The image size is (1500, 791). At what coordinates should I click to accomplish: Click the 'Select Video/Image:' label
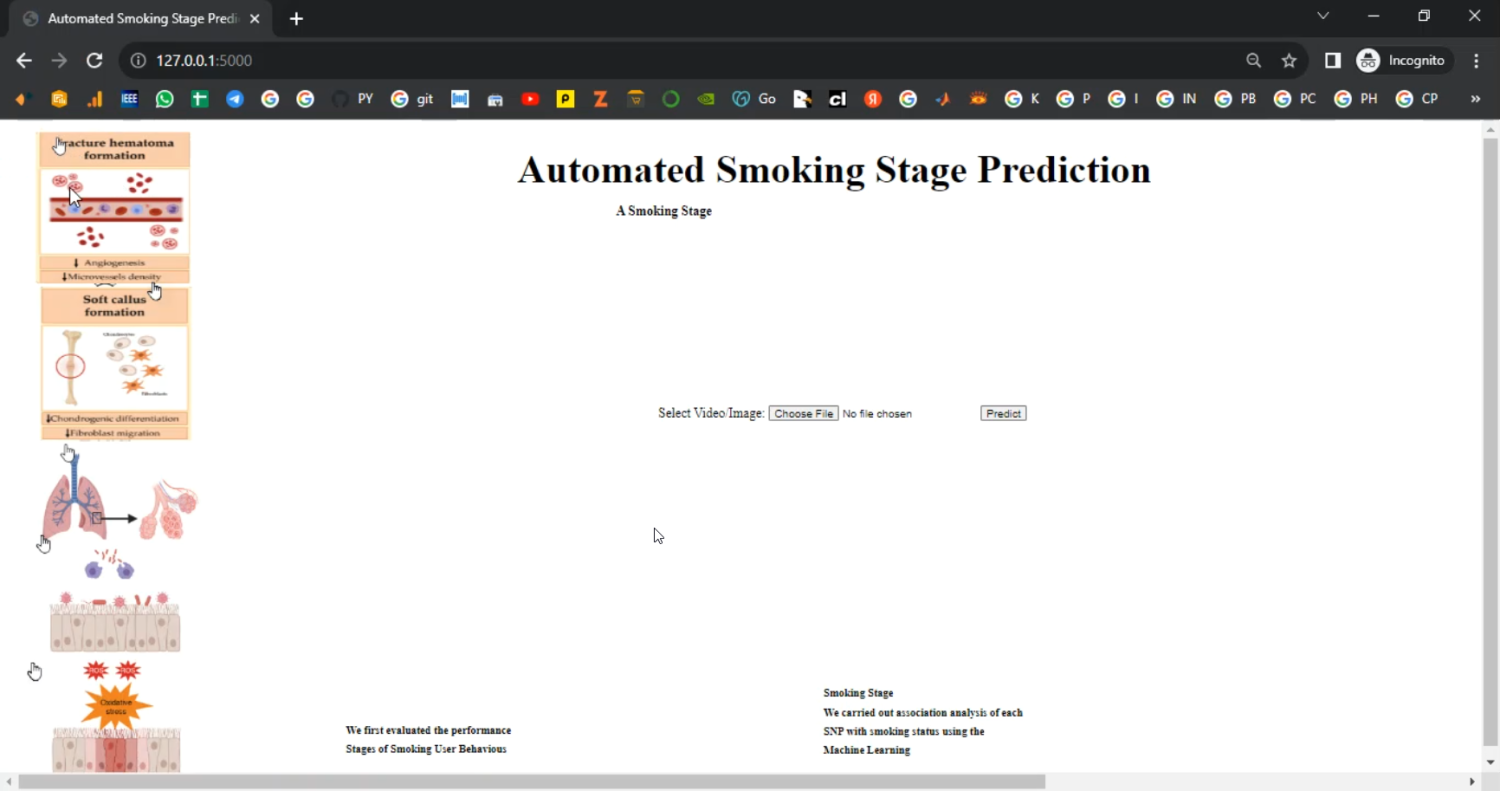[x=711, y=413]
